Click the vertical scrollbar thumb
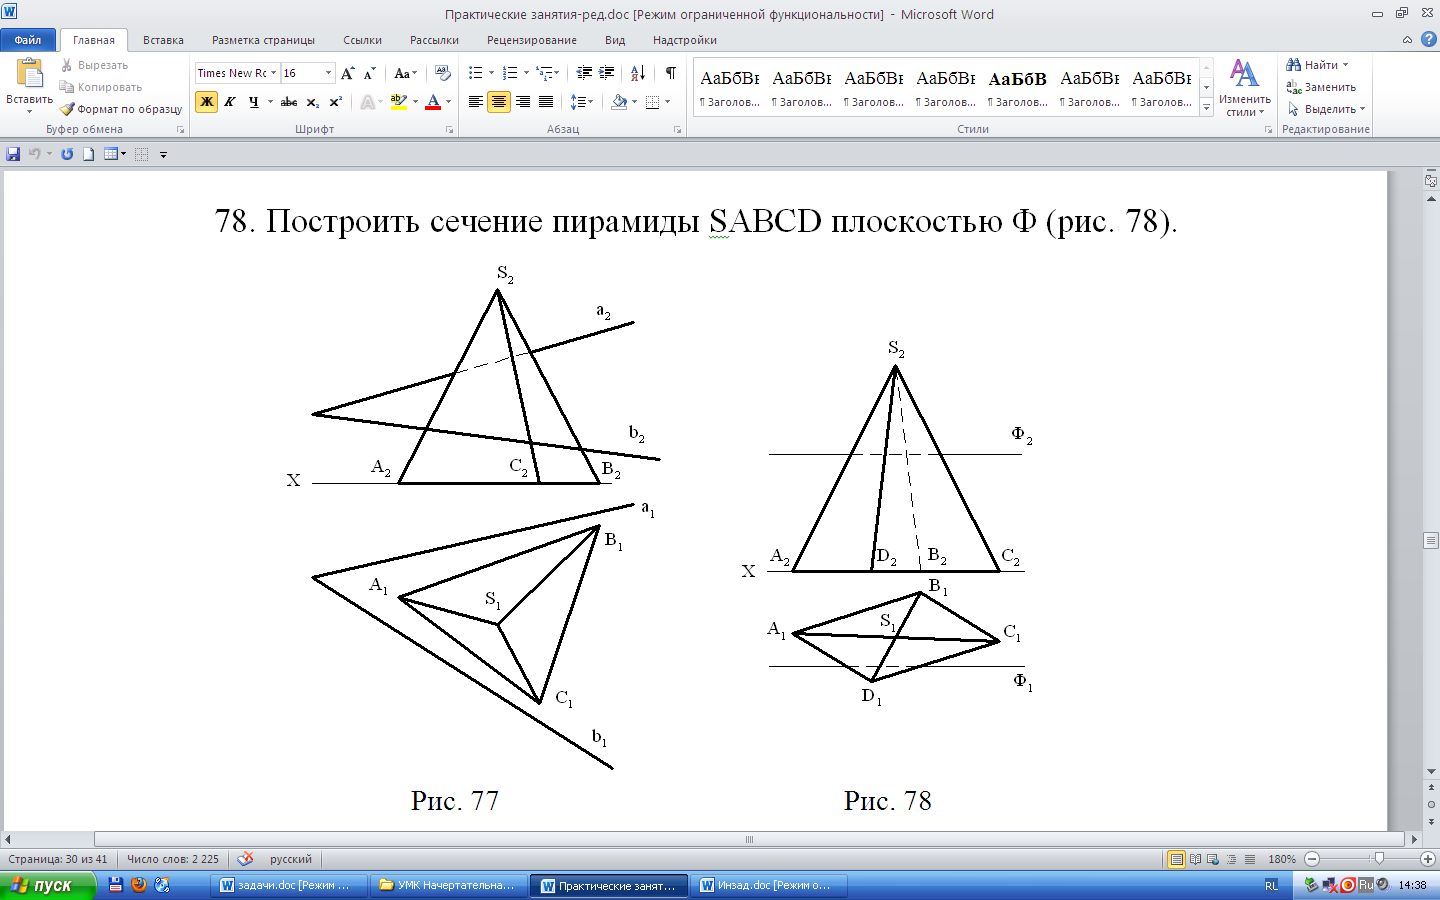Viewport: 1440px width, 900px height. point(1431,540)
